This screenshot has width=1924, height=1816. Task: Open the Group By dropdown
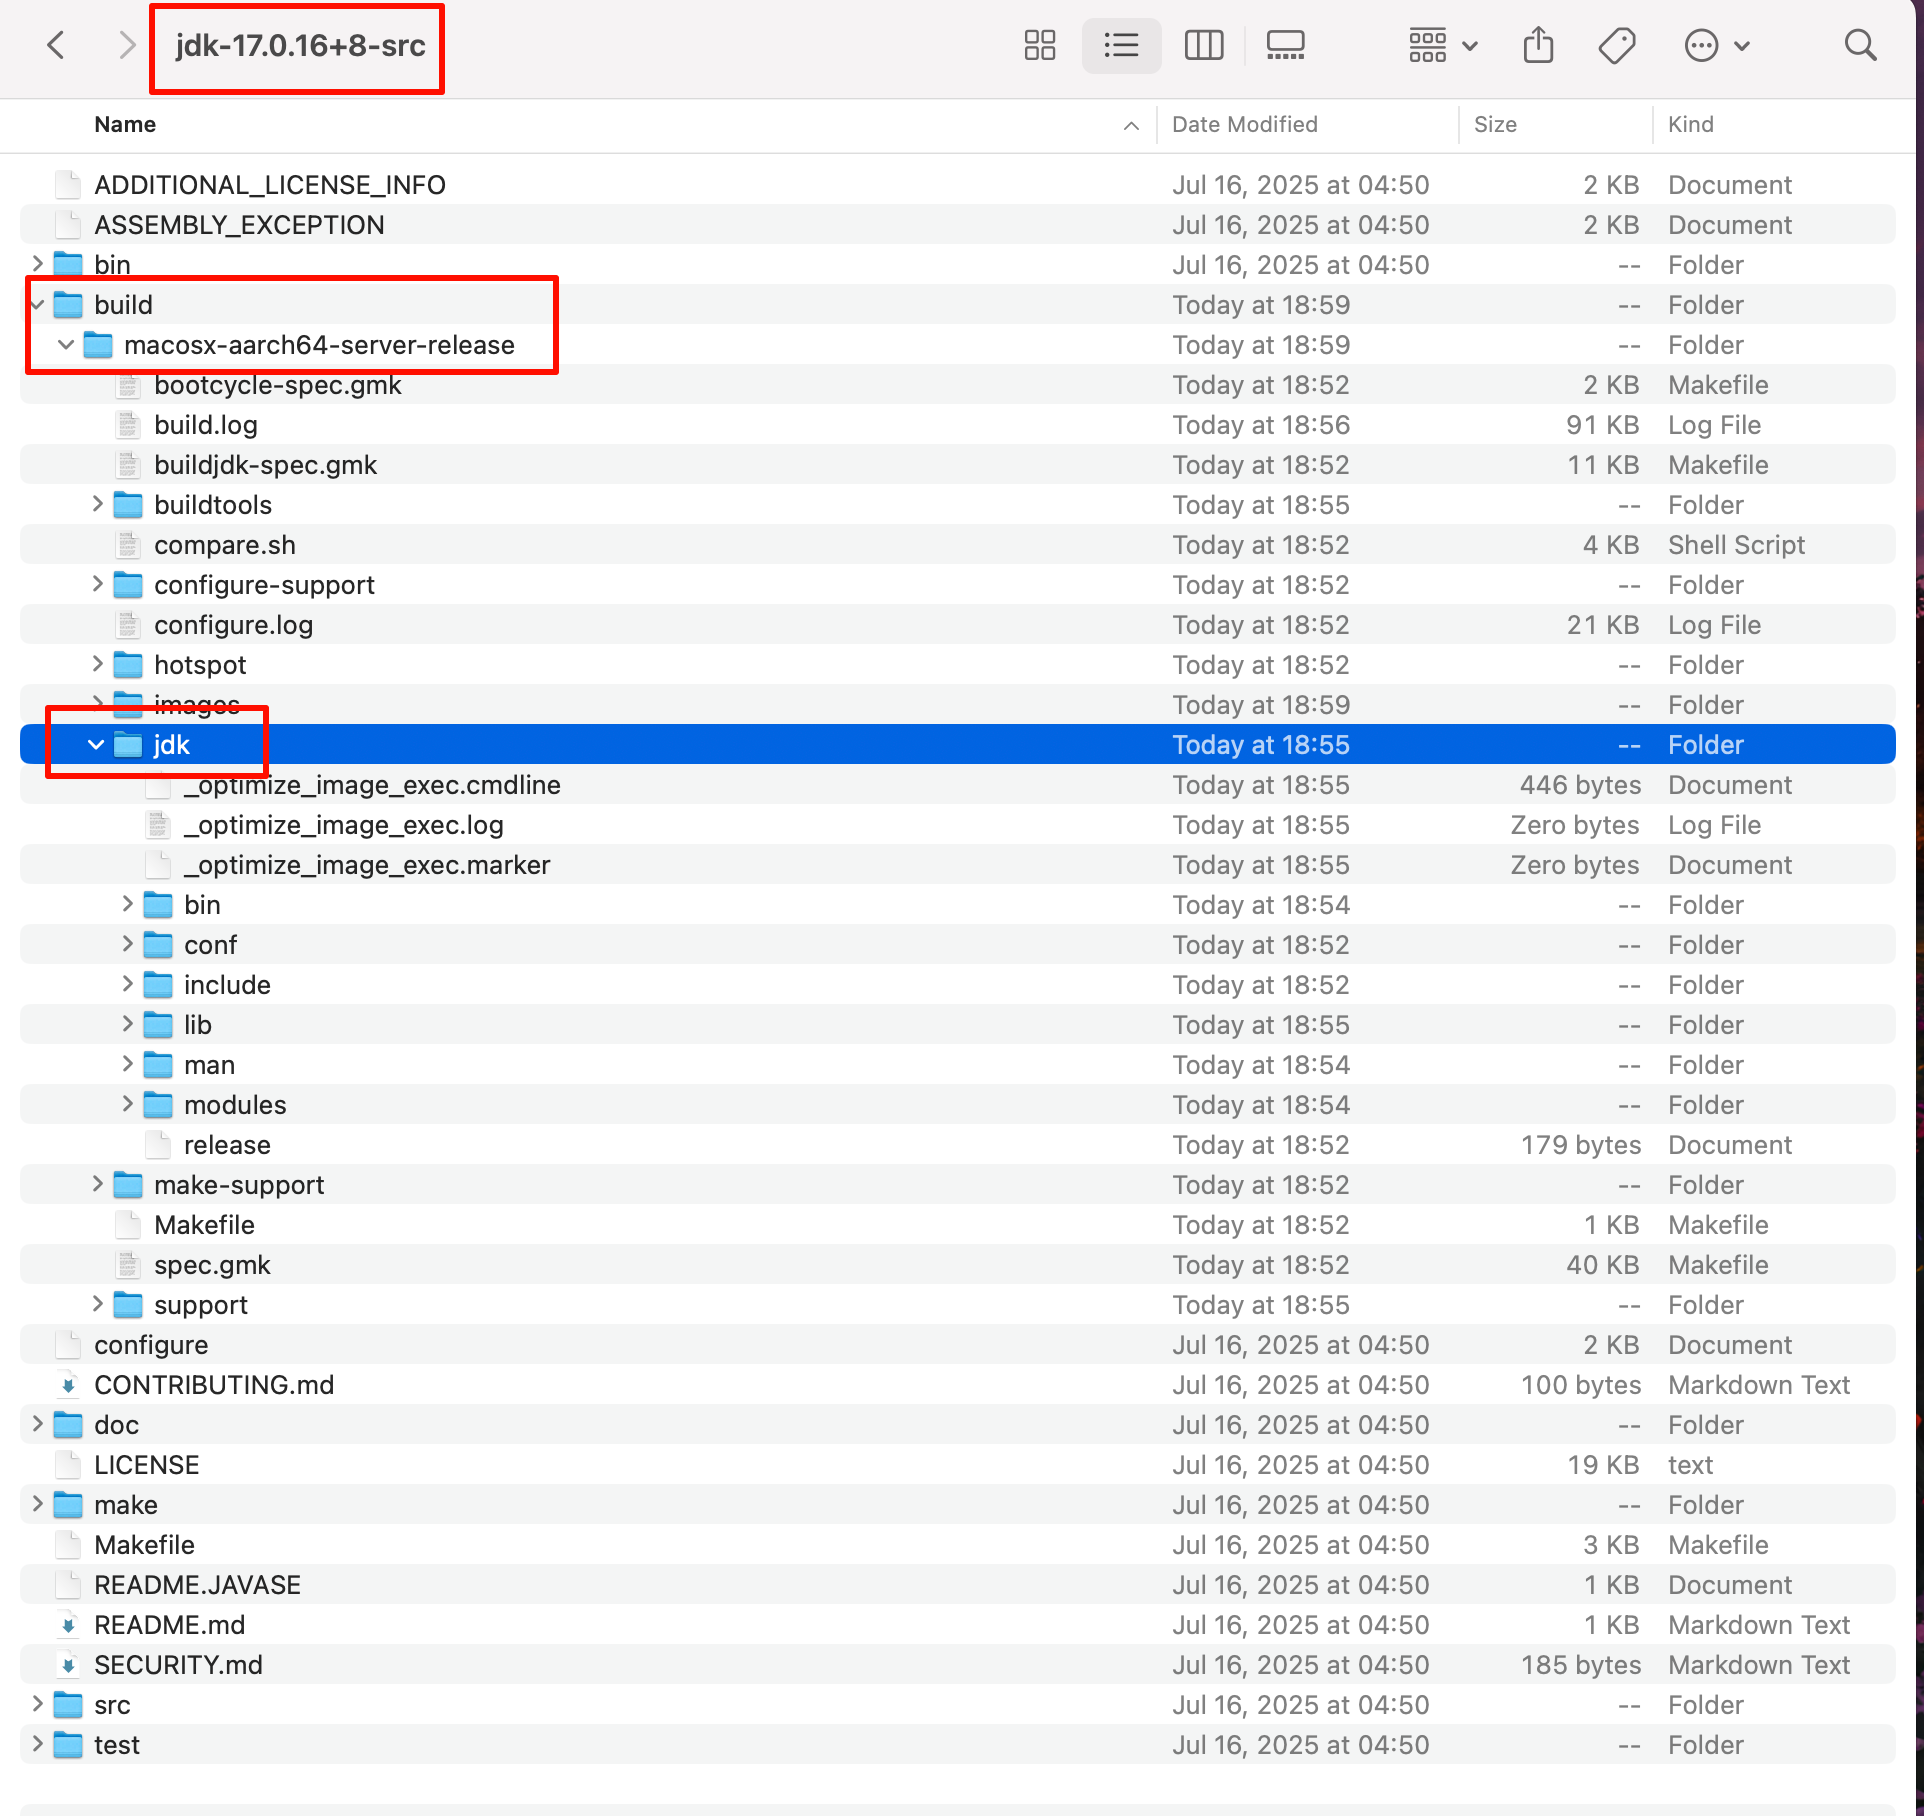tap(1442, 45)
